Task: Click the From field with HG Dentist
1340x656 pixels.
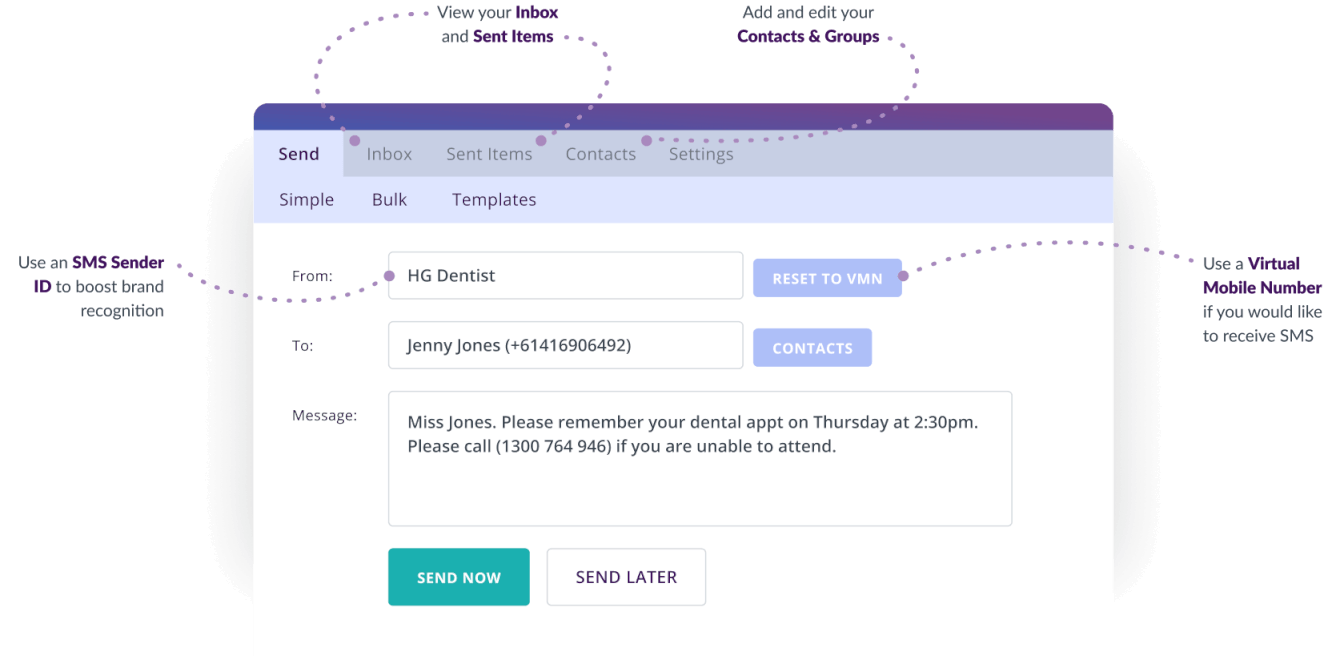Action: [x=565, y=275]
